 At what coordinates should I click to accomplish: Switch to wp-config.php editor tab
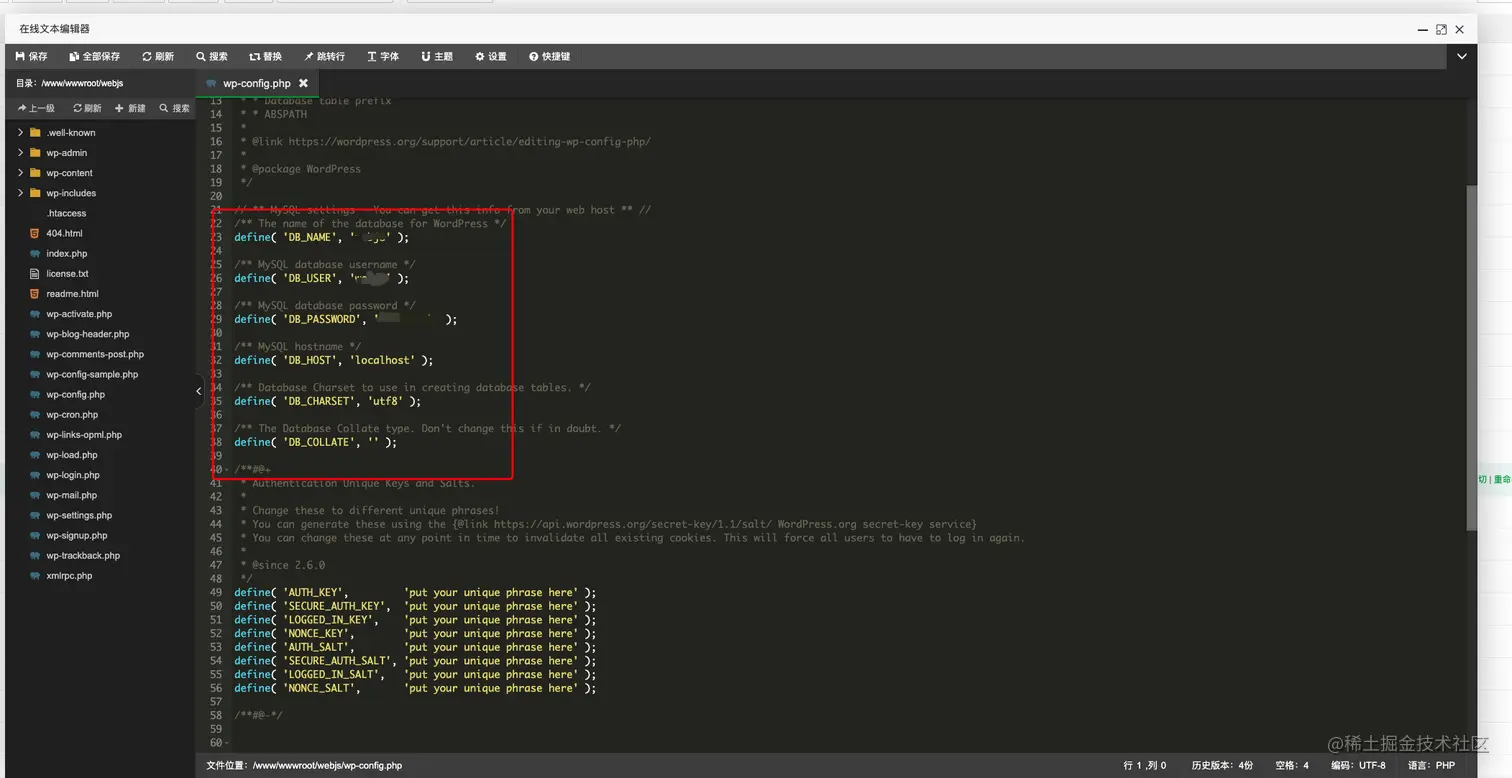(x=256, y=84)
